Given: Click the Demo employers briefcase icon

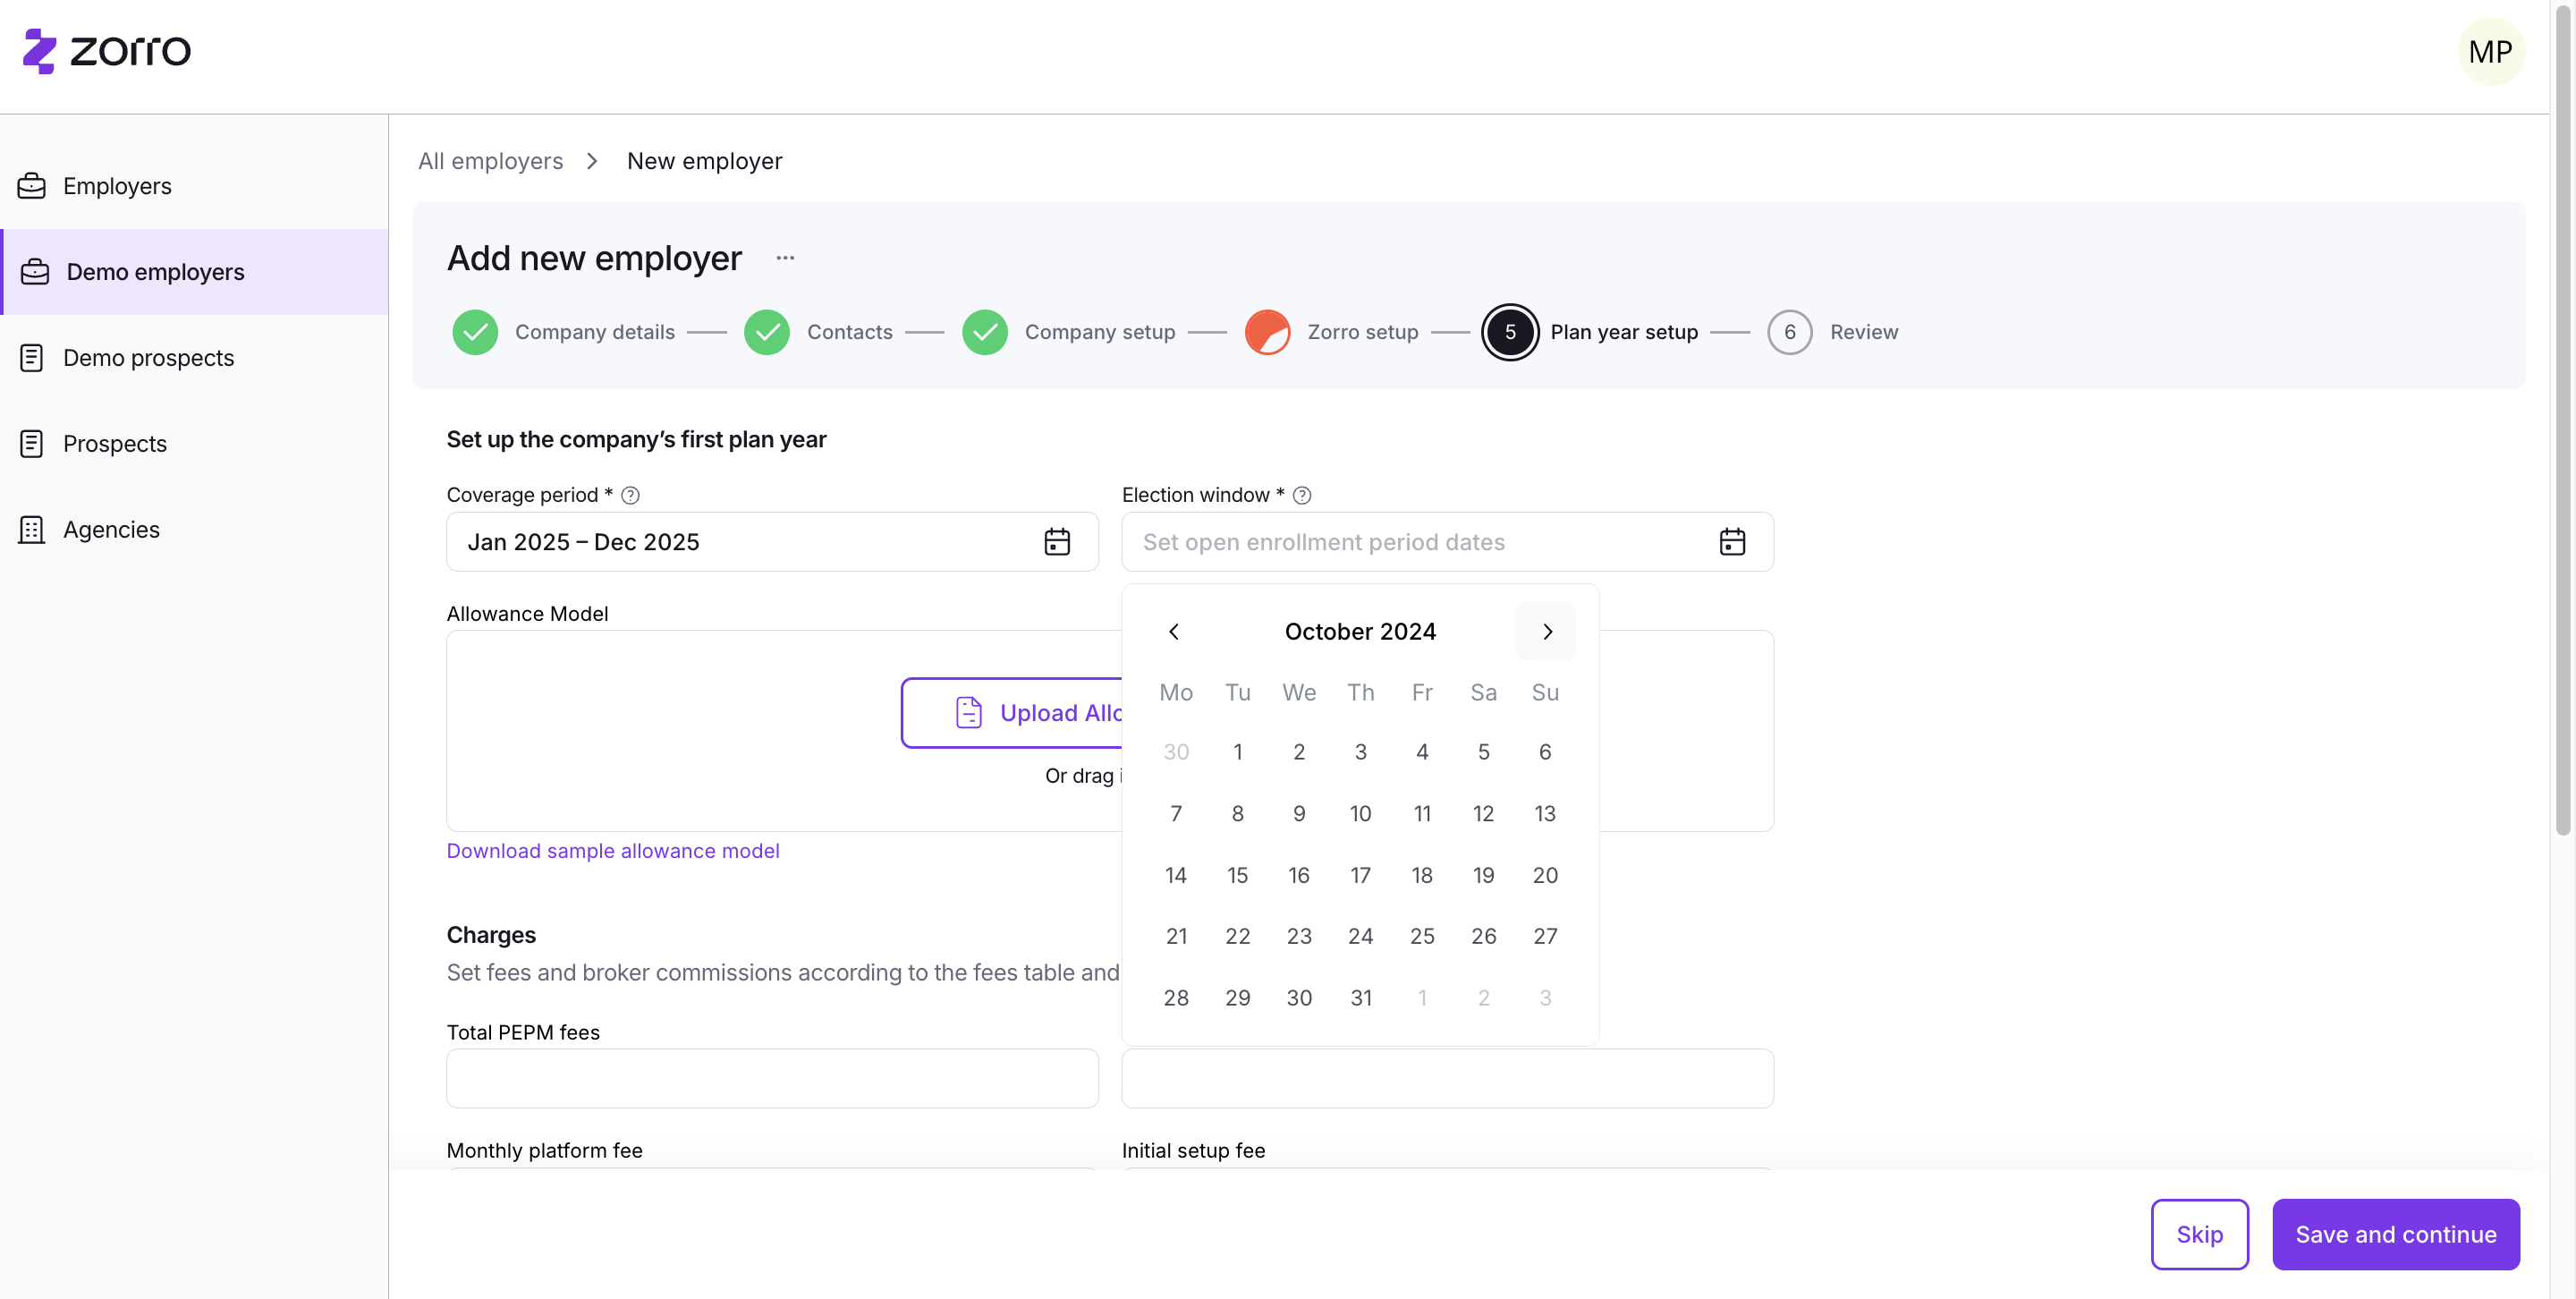Looking at the screenshot, I should pos(35,272).
